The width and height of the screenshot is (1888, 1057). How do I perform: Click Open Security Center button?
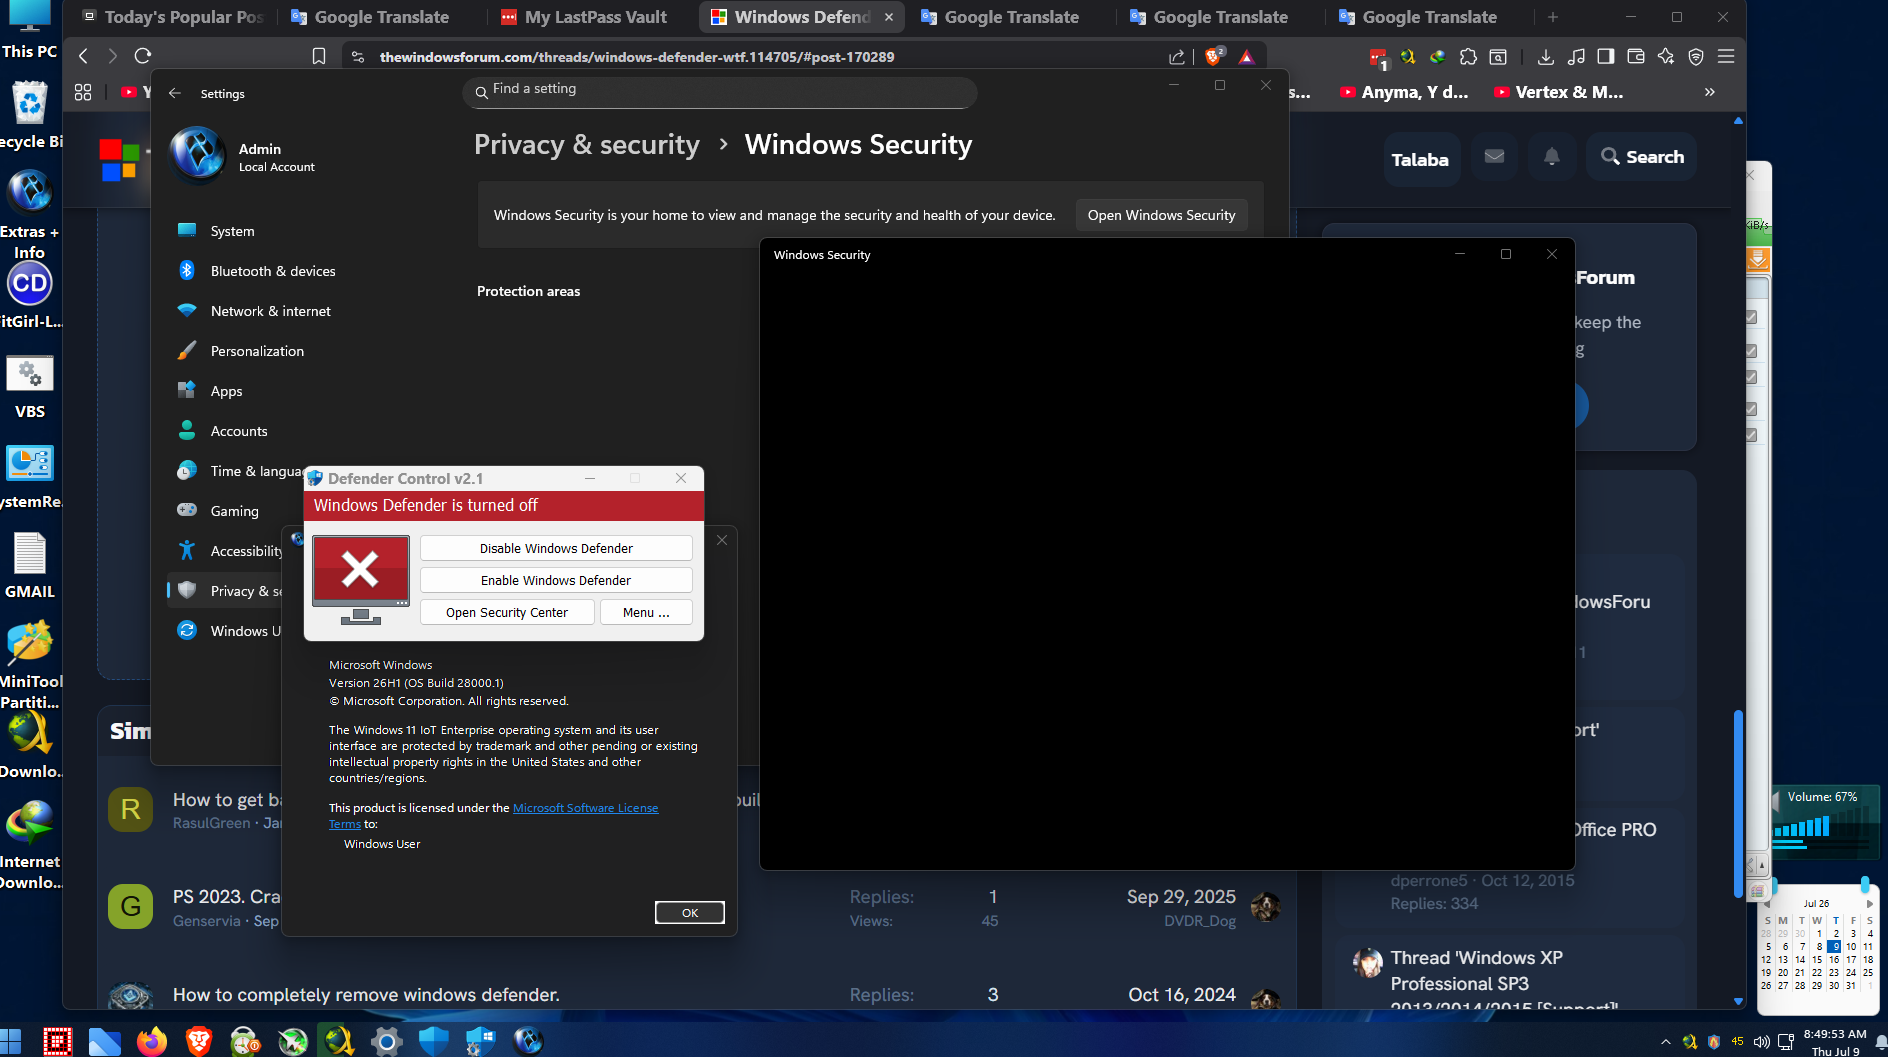(x=507, y=612)
